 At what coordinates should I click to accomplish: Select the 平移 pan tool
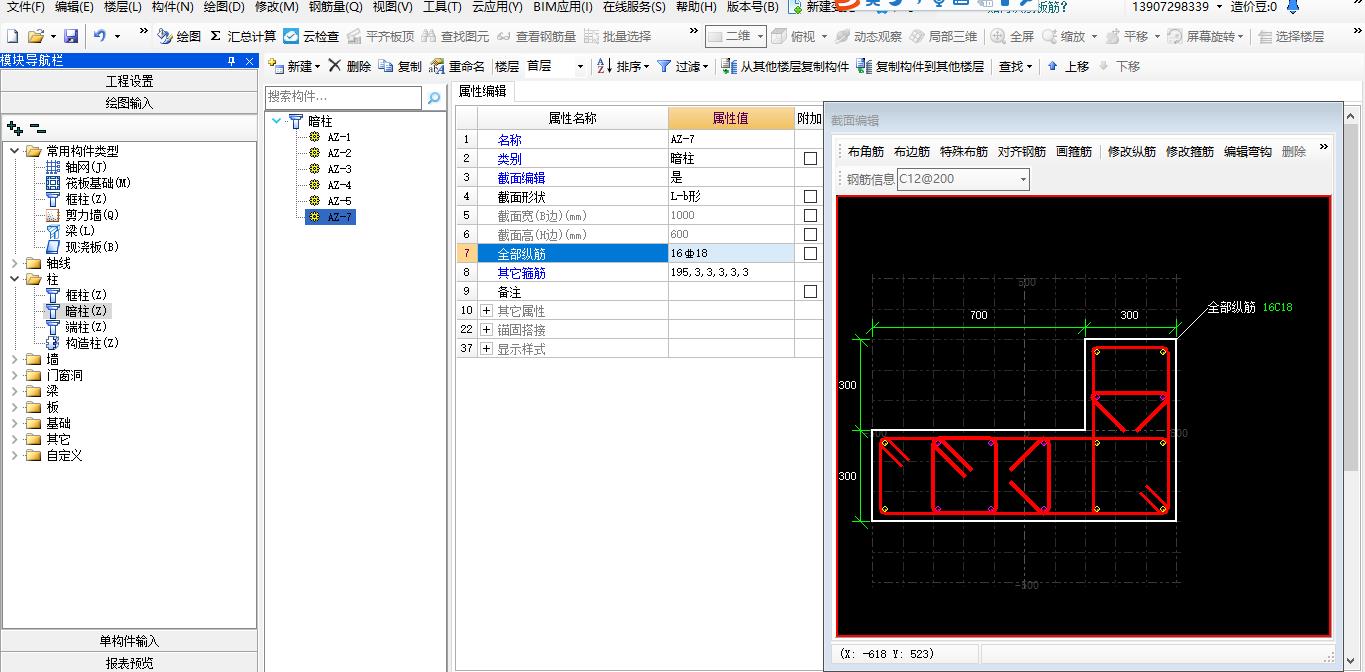(x=1126, y=36)
